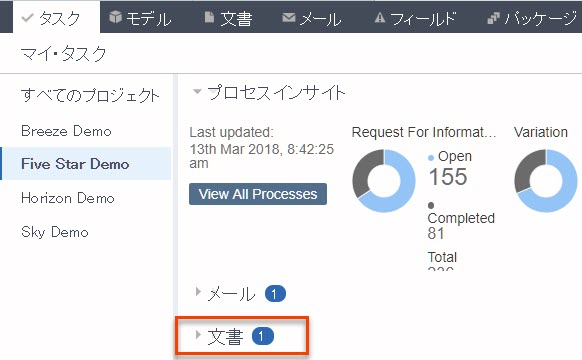The height and width of the screenshot is (360, 582).
Task: Click the 文書 count badge showing 1
Action: 262,336
